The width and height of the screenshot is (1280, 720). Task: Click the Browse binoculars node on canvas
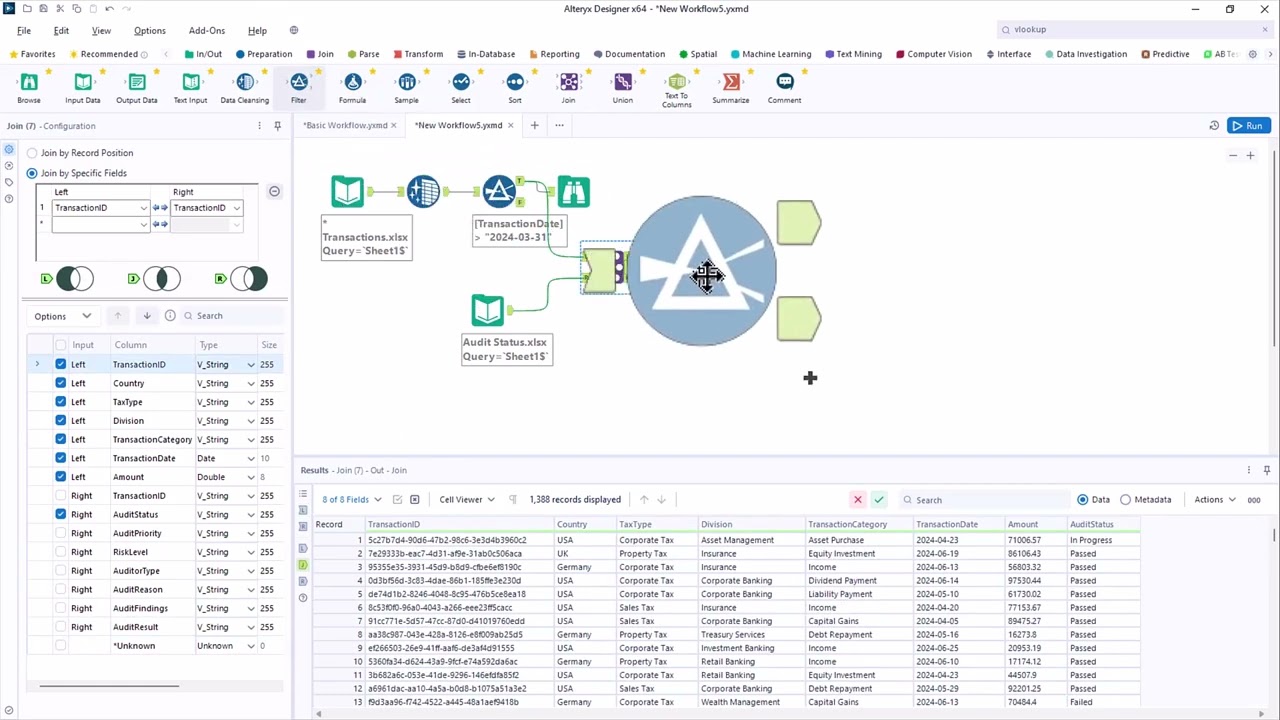[573, 191]
